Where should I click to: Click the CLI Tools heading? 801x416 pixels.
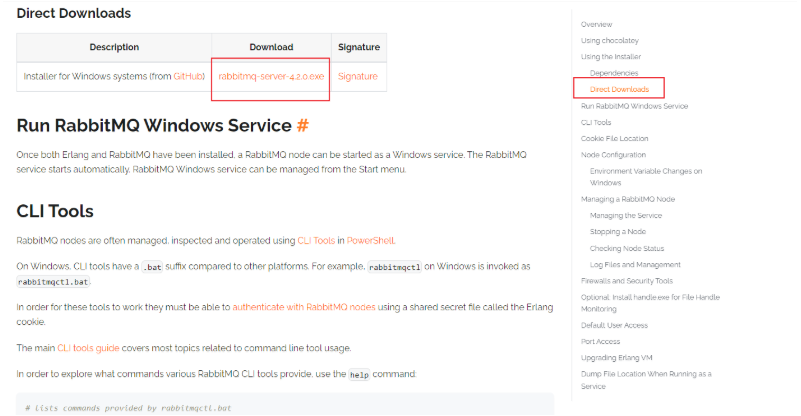pos(55,211)
